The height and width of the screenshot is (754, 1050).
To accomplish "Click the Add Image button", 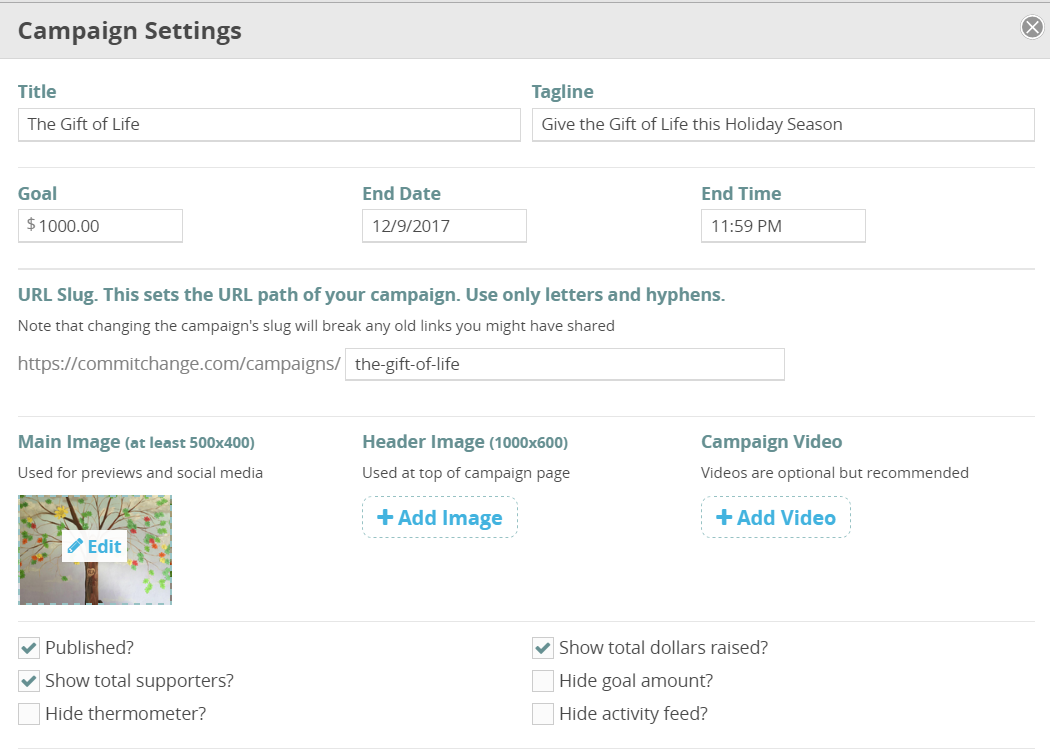I will point(440,518).
